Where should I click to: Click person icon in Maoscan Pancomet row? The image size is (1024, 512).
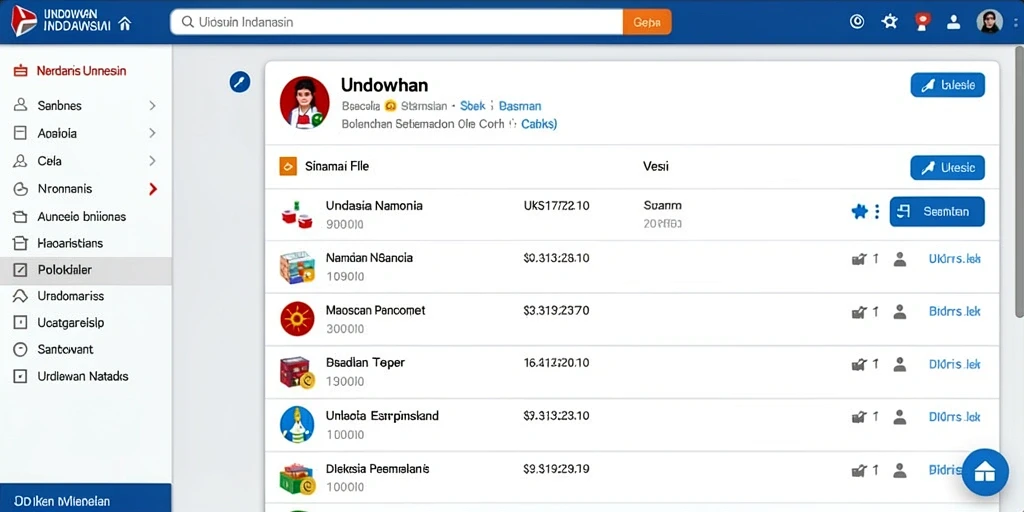tap(900, 312)
